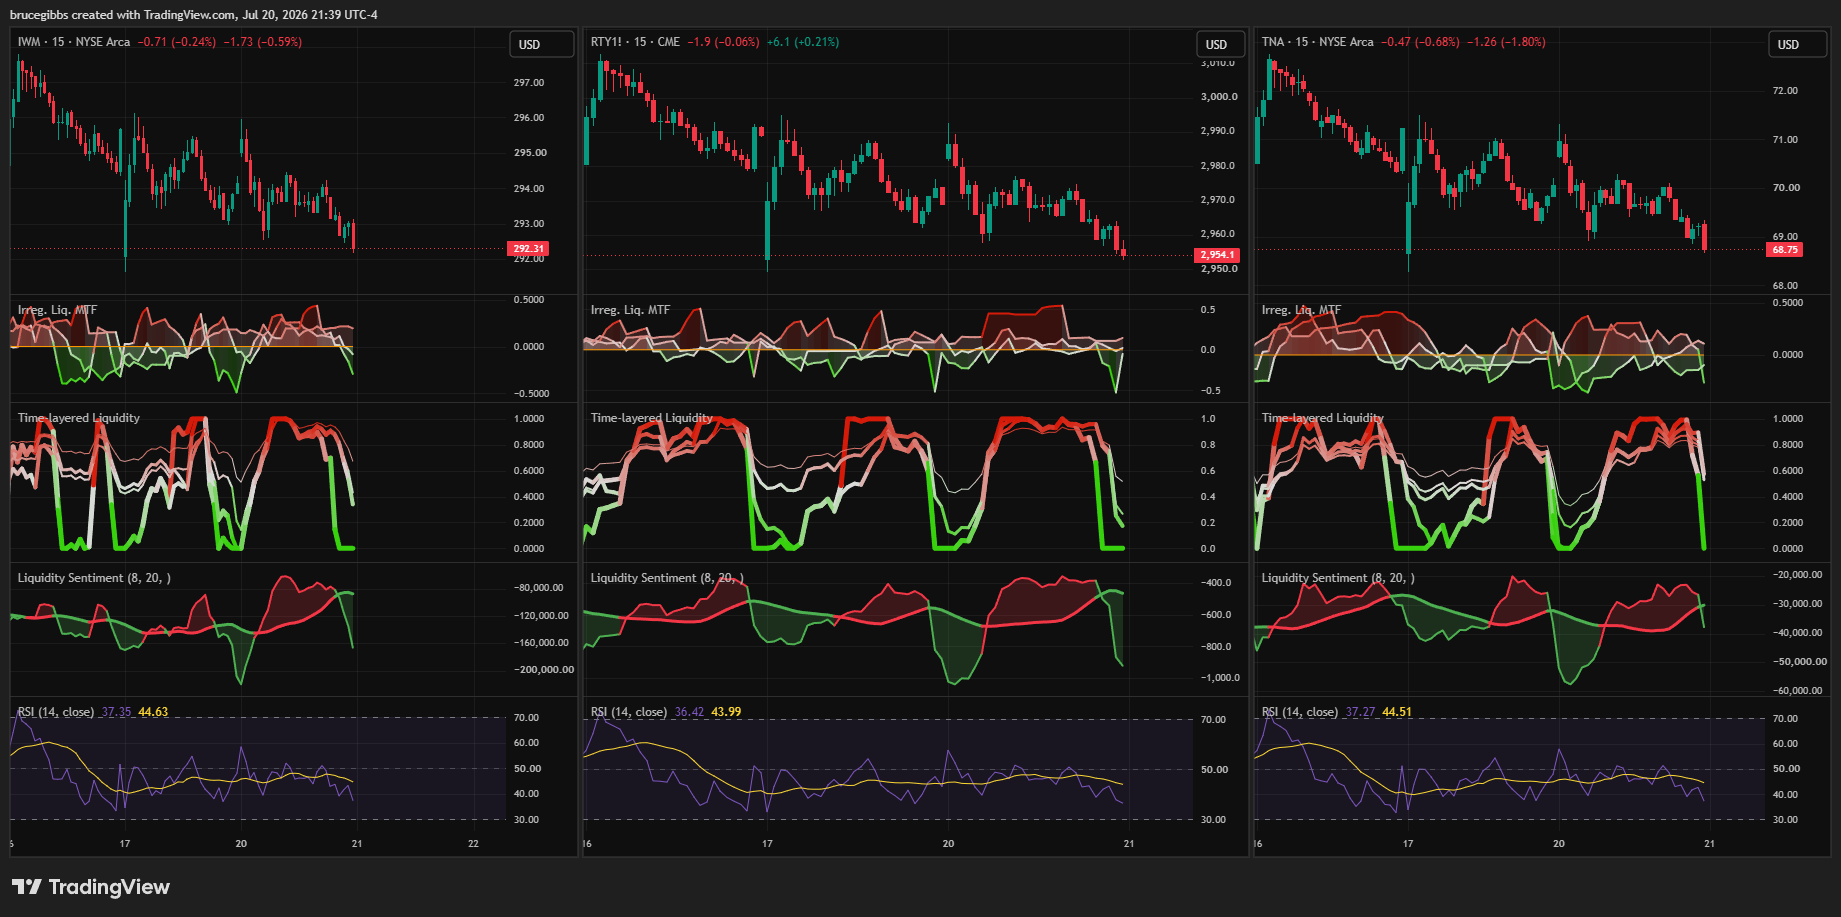Select the TNA · 15 · NYSE Arca symbol title

click(x=1318, y=42)
